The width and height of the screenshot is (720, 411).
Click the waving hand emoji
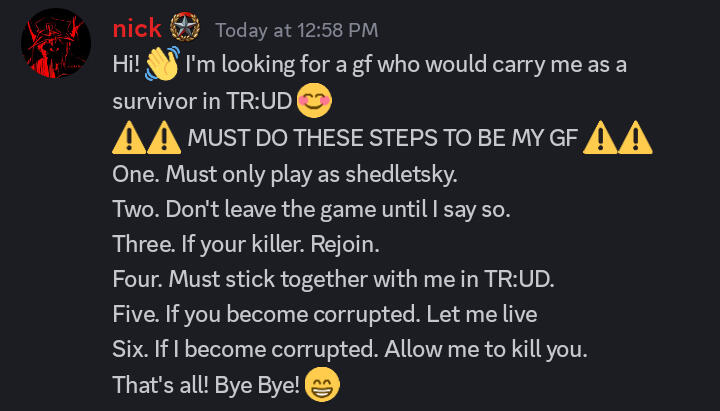162,64
